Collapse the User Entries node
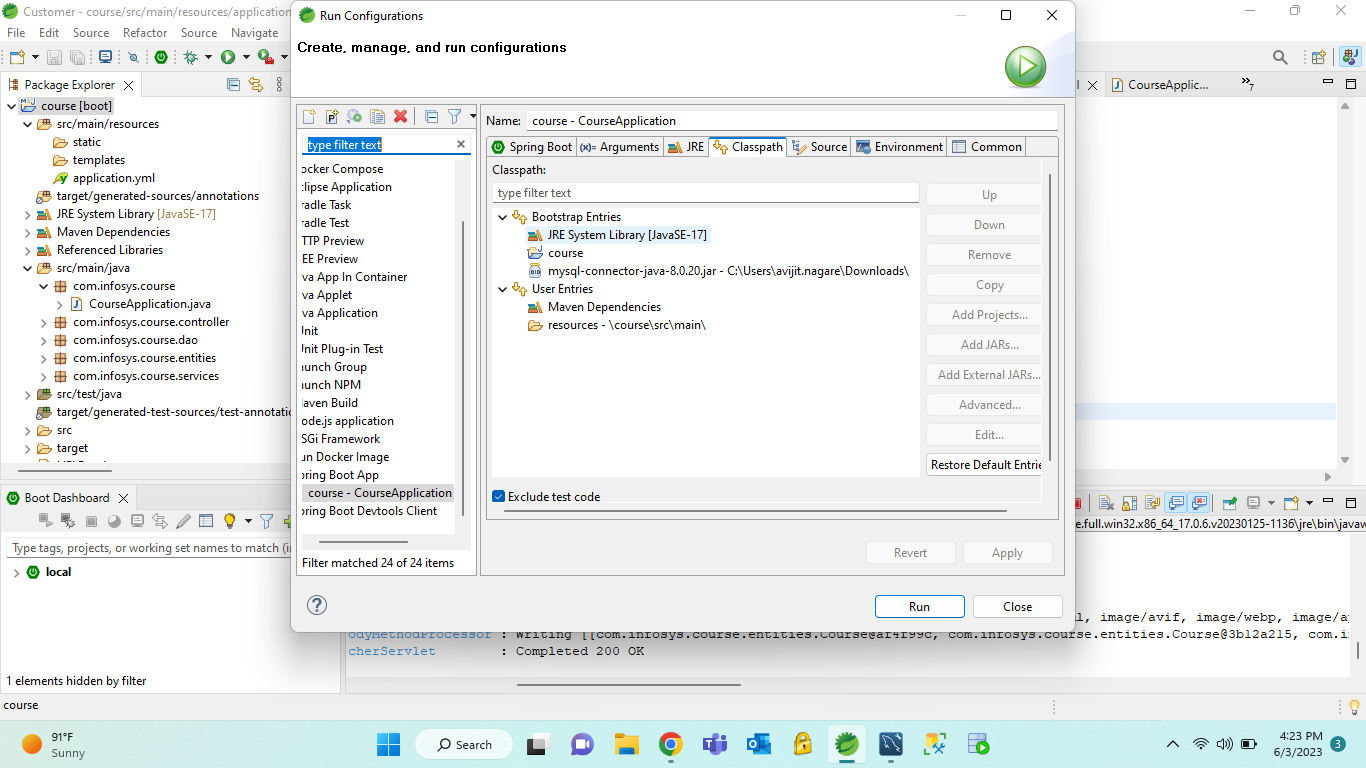Screen dimensions: 1366x768 coord(502,289)
